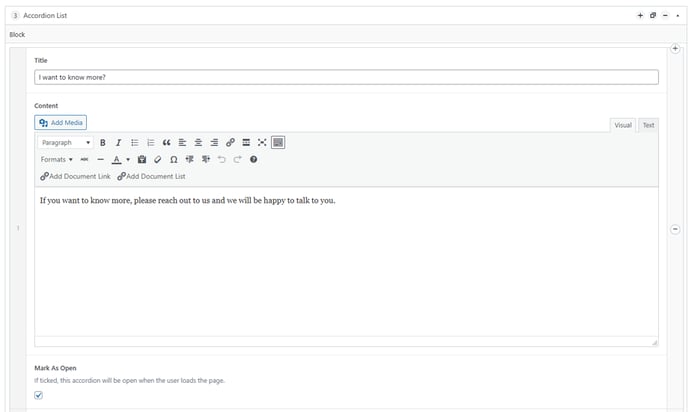Apply strikethrough formatting
The height and width of the screenshot is (412, 688).
[84, 159]
